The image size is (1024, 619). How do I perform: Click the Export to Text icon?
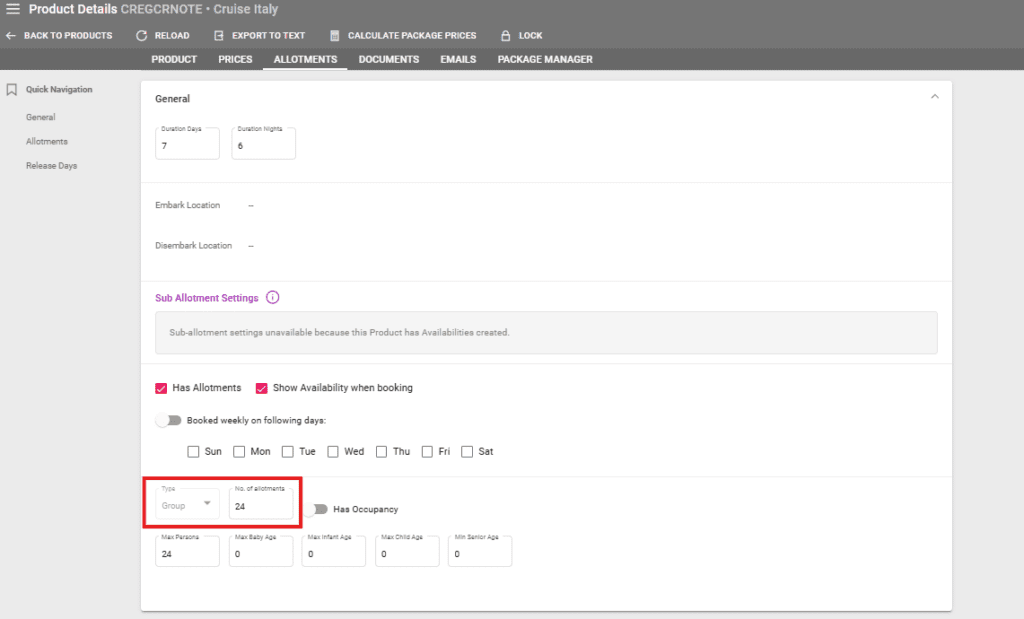[219, 36]
